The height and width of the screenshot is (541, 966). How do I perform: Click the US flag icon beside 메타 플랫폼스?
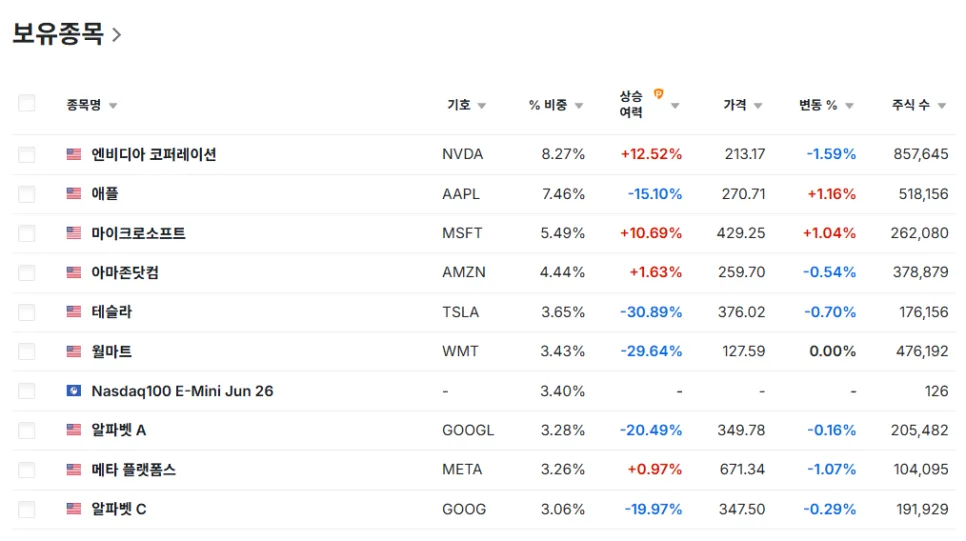click(74, 470)
